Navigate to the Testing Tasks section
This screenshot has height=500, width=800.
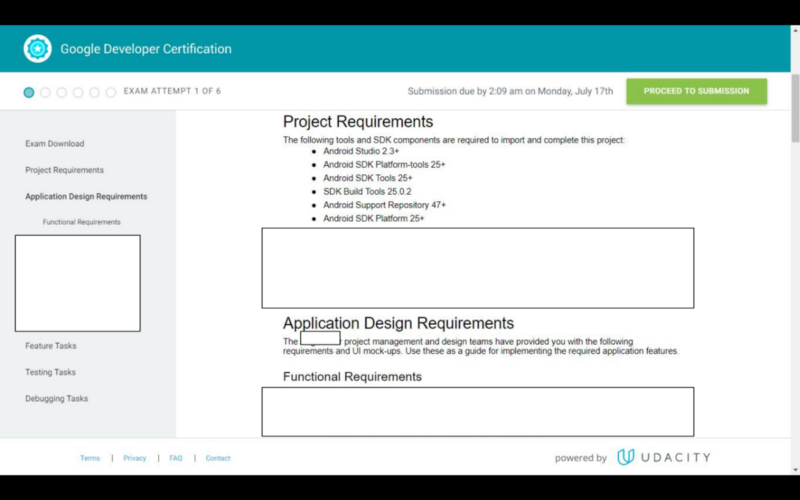pos(50,372)
